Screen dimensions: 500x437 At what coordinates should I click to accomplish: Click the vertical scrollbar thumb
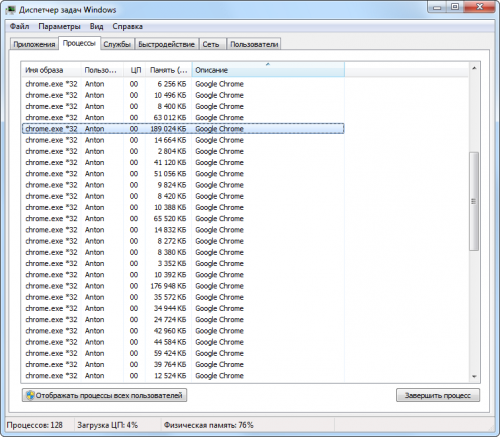coord(474,201)
